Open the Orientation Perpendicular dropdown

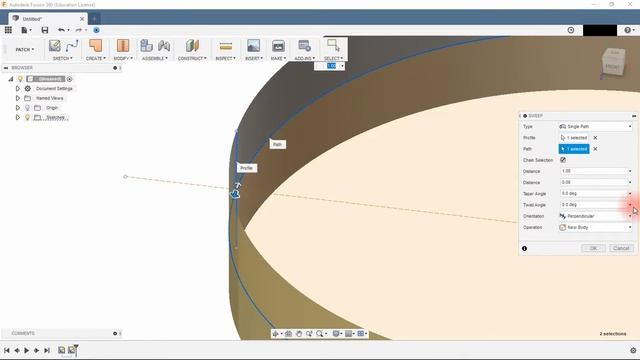click(x=596, y=216)
